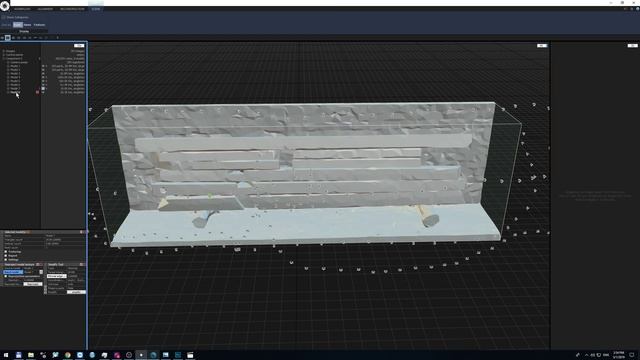Open the Result model dropdown arrow
Image resolution: width=640 pixels, height=360 pixels.
(41, 272)
